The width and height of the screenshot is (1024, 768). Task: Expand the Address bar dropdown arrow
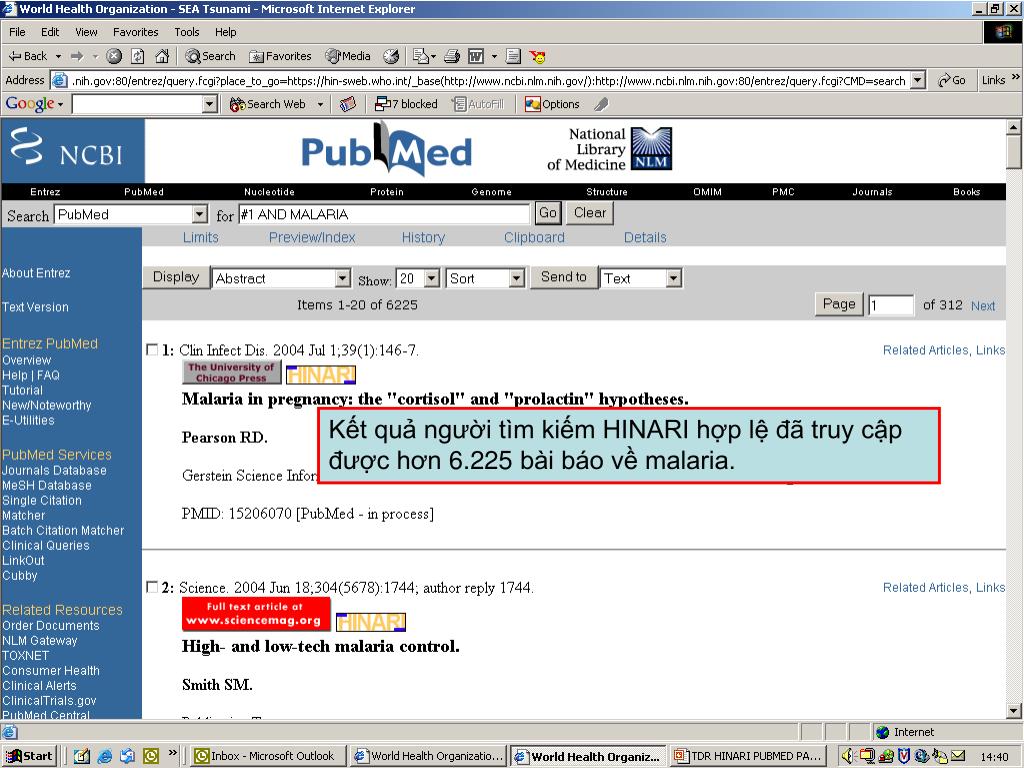[918, 80]
